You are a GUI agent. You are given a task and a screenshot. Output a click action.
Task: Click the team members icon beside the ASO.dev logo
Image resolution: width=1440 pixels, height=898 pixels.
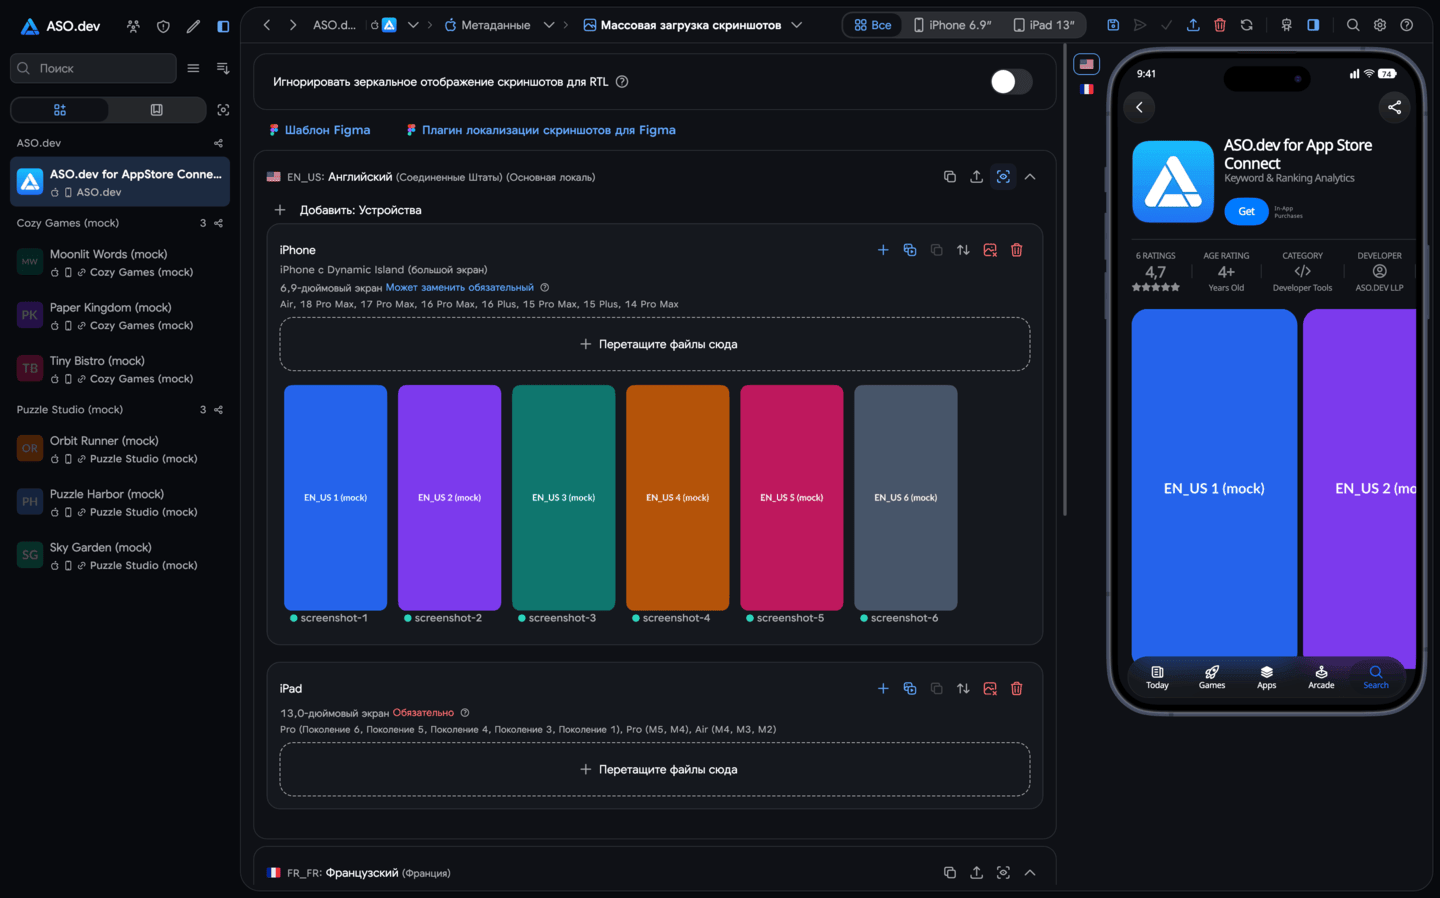133,26
